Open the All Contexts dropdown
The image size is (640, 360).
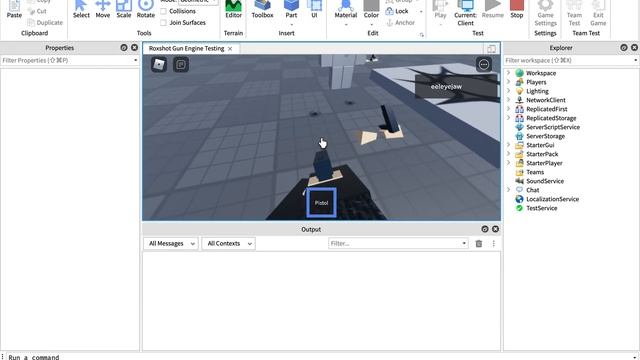tap(229, 243)
